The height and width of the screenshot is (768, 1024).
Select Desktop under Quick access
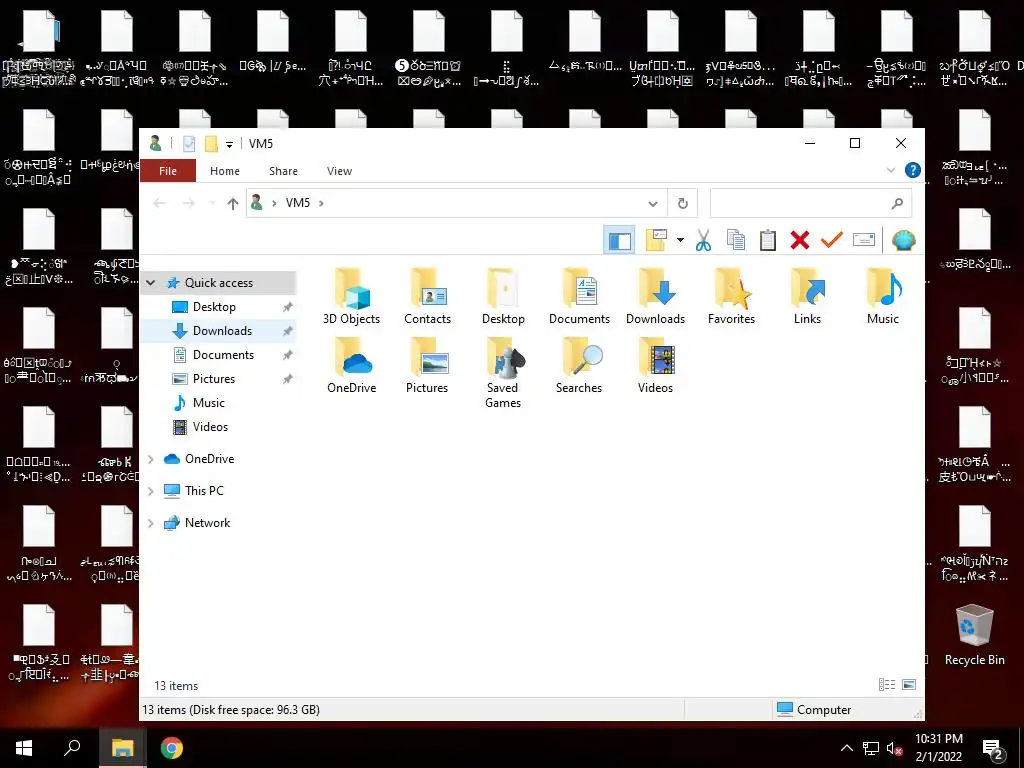click(x=214, y=307)
